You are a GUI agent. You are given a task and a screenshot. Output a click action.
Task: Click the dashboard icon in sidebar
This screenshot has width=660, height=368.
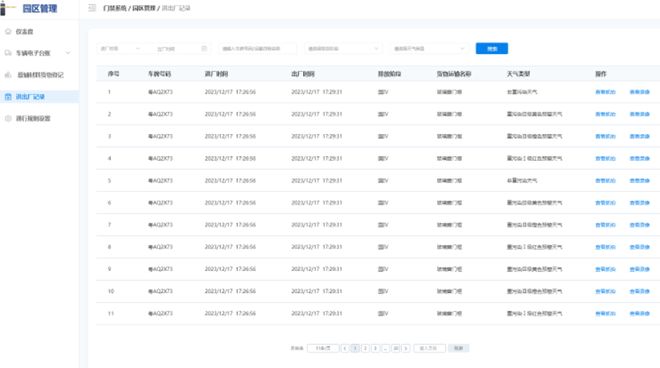pos(8,32)
